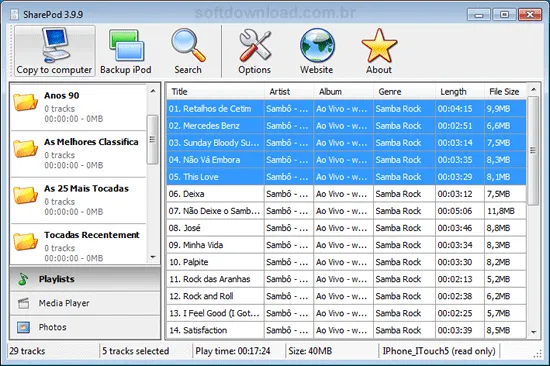Select track 12. Rock and Roll
Viewport: 550px width, 366px height.
[346, 296]
